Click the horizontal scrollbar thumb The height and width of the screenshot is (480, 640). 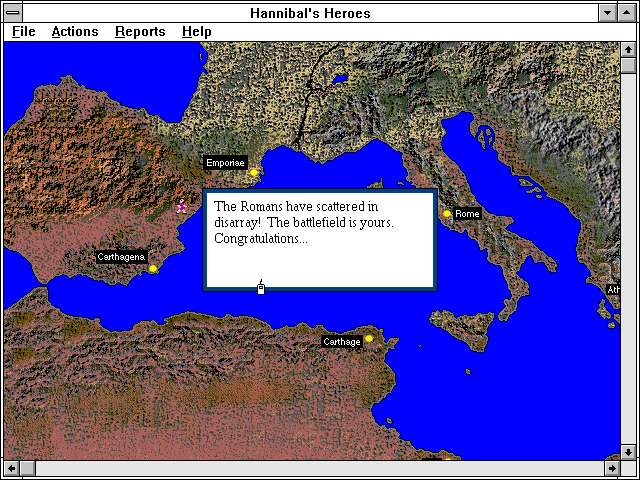[x=28, y=468]
